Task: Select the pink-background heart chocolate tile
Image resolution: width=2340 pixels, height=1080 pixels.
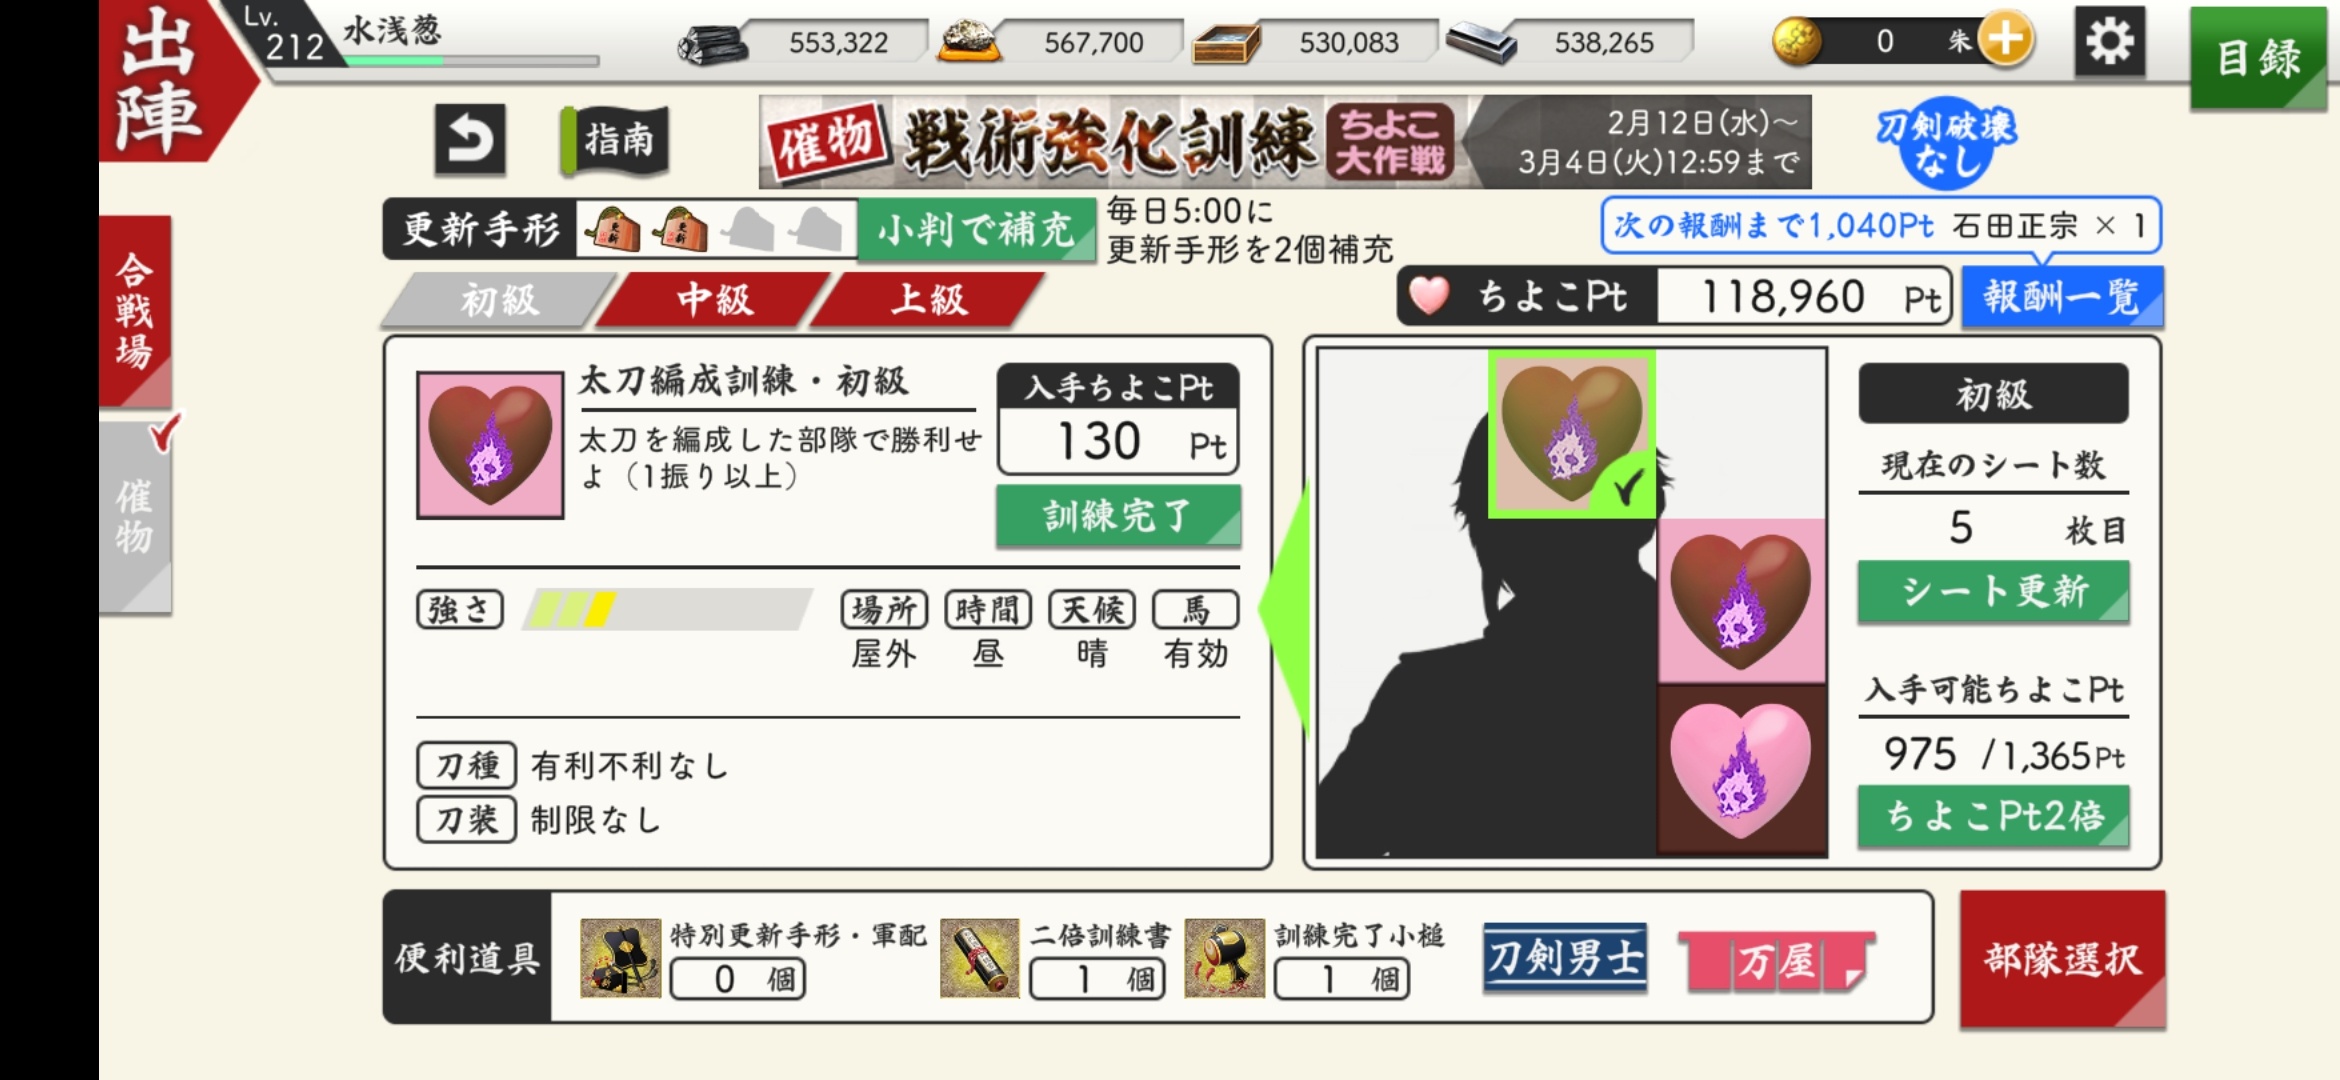Action: [x=1741, y=600]
